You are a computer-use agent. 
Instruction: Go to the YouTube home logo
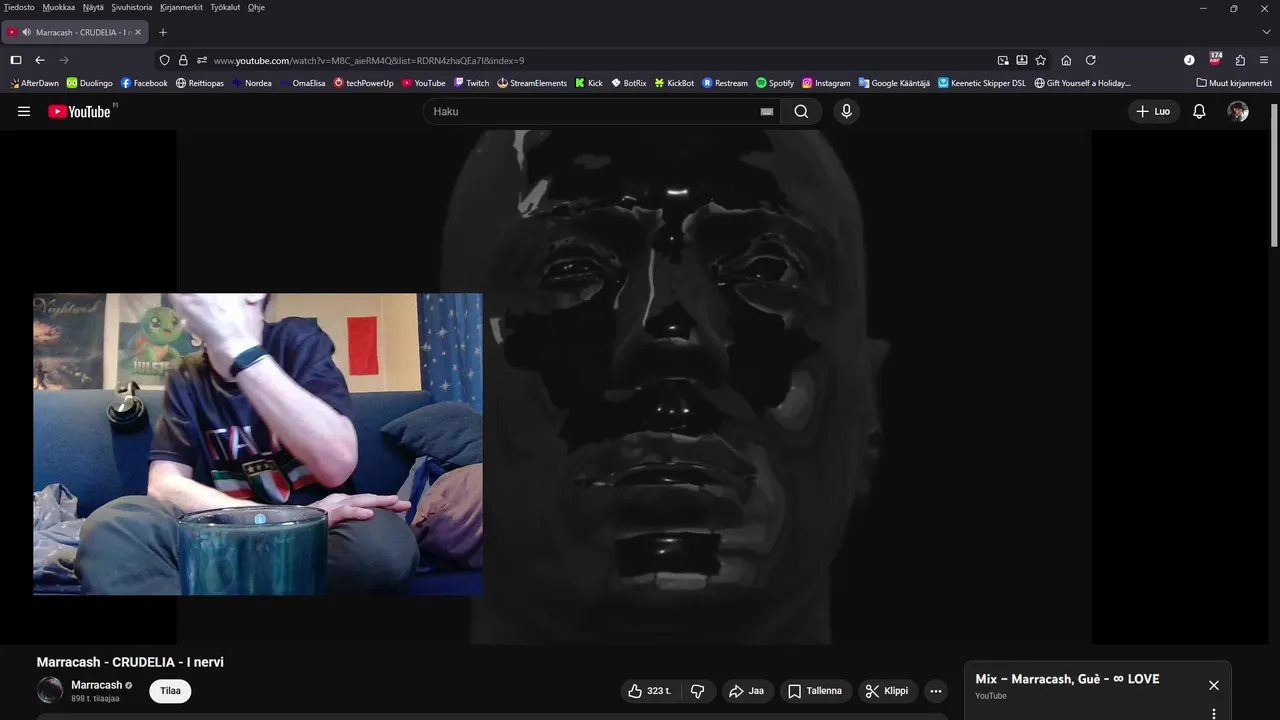click(x=80, y=111)
